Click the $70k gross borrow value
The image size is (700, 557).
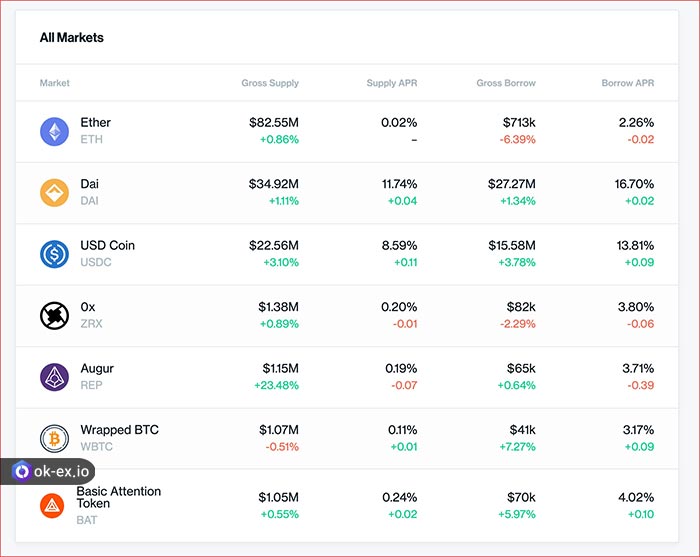[521, 497]
